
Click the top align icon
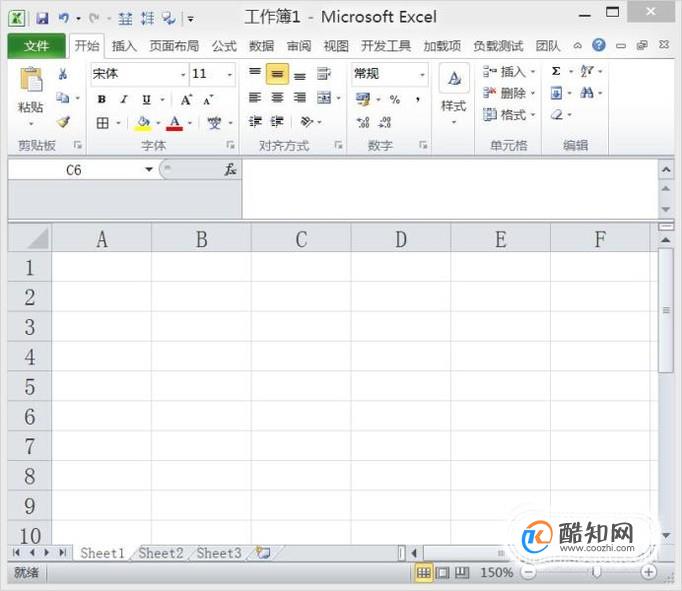tap(255, 73)
